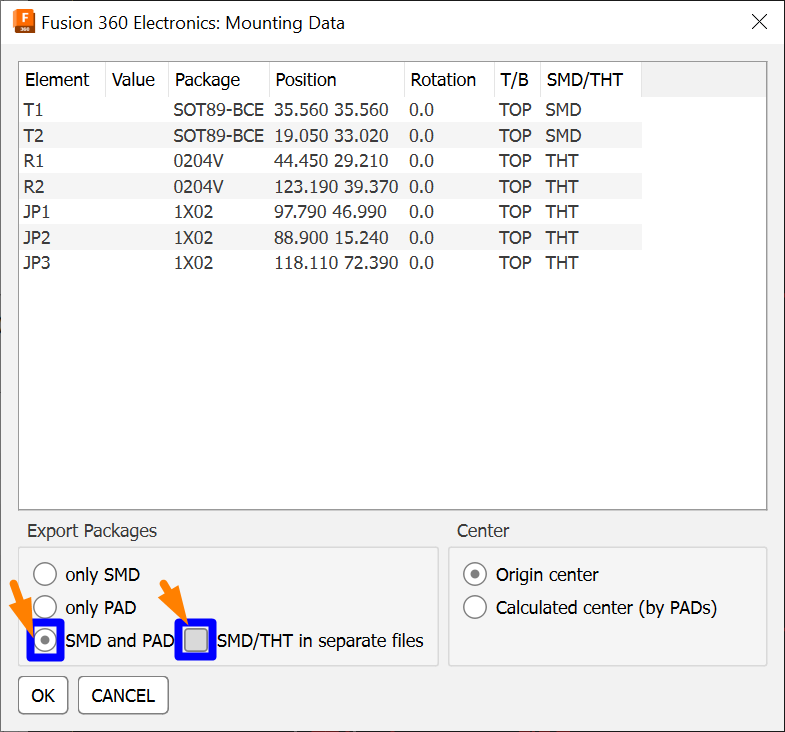Screen dimensions: 785x732
Task: Click TOP cell in JP2 row
Action: point(515,237)
